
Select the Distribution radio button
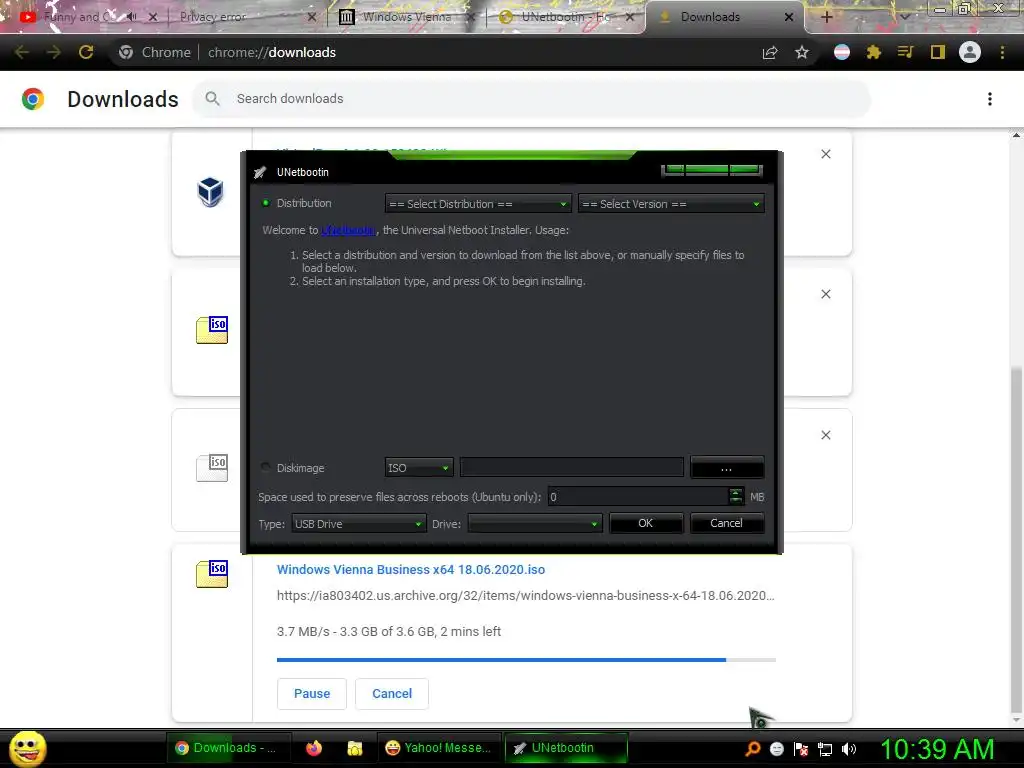tap(266, 203)
